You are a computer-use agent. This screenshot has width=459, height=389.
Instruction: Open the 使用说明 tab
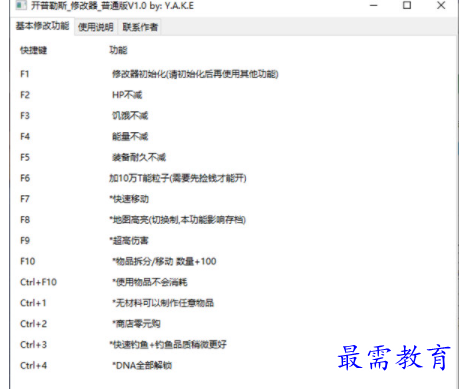point(96,27)
